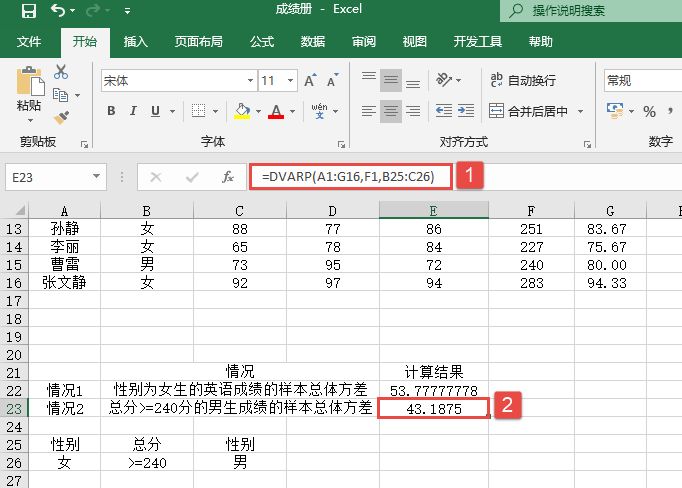Click the yellow Fill Color swatch
The image size is (682, 488).
[241, 111]
